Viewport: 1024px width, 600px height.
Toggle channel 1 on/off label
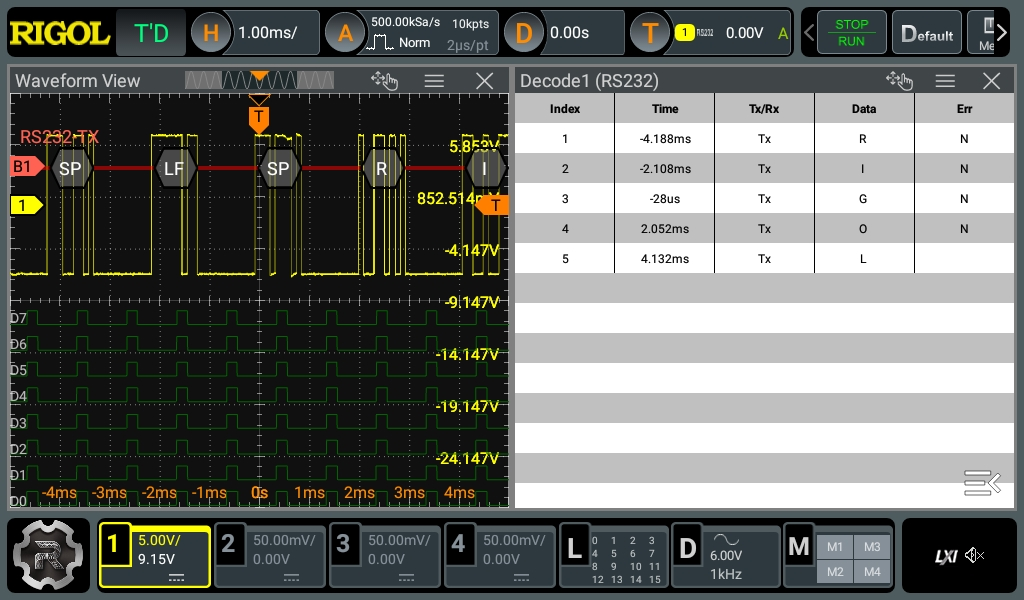pyautogui.click(x=114, y=544)
